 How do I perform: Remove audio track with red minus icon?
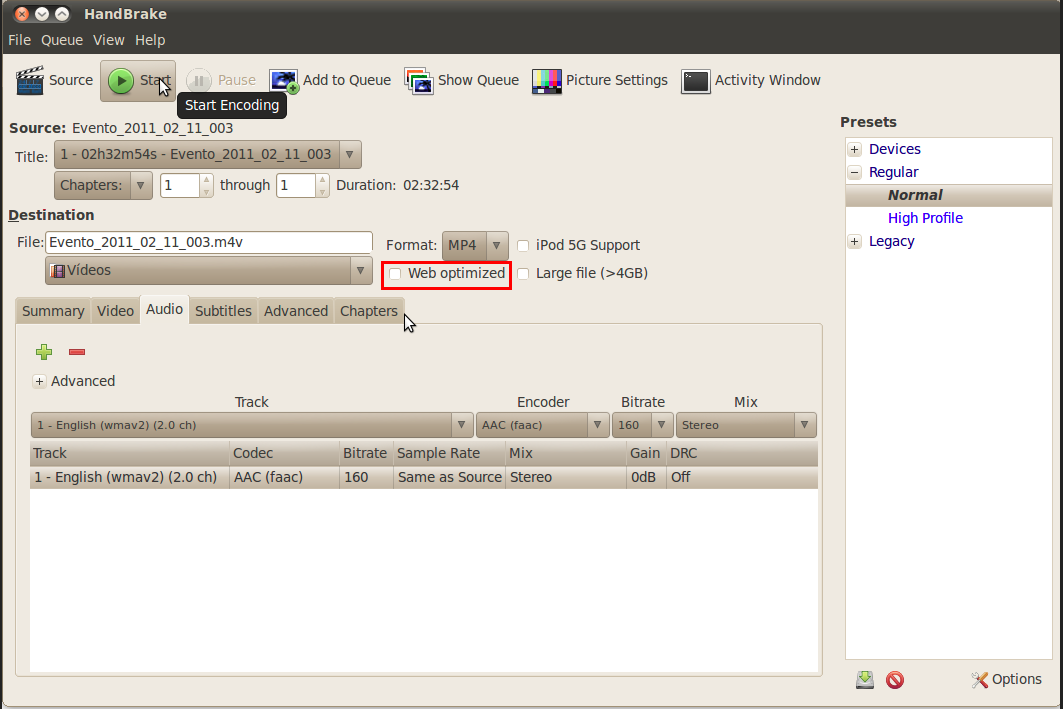(x=77, y=352)
